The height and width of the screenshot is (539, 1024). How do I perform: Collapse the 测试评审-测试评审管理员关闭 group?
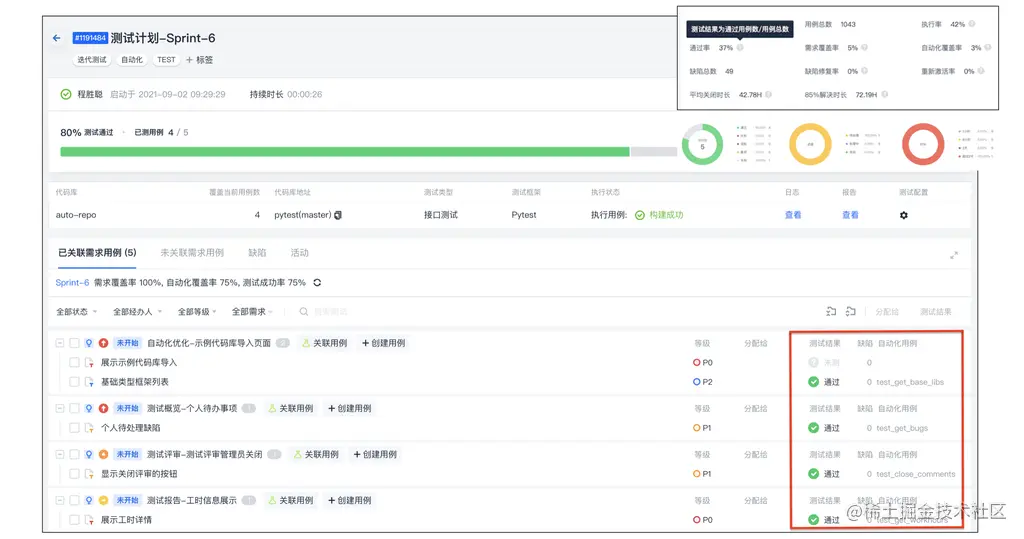click(x=60, y=454)
